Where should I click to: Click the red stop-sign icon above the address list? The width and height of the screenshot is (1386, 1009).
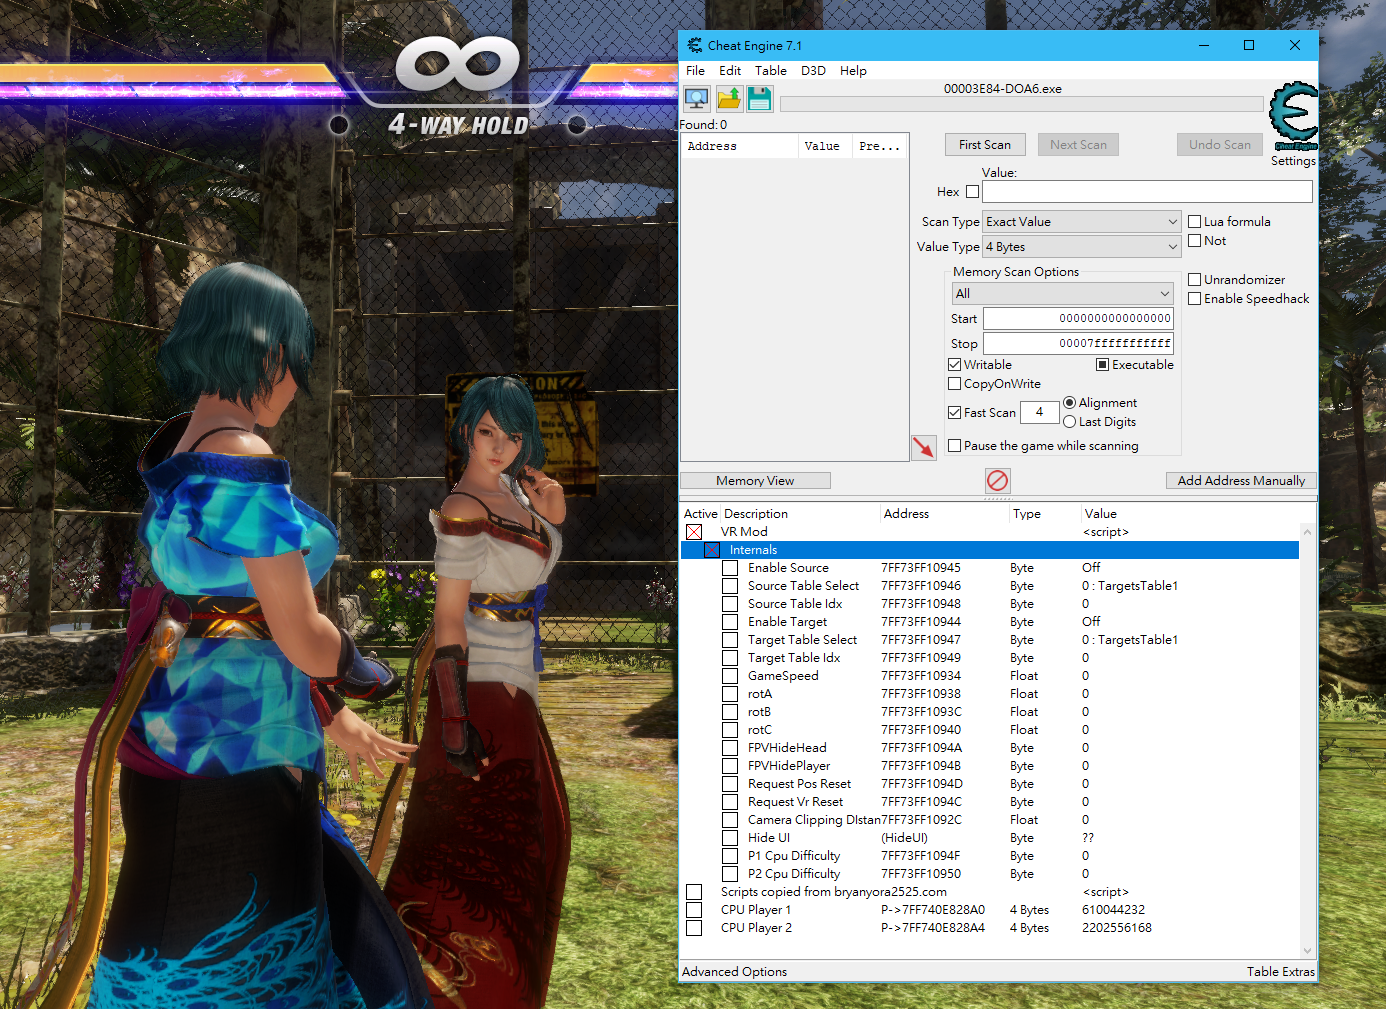point(997,480)
